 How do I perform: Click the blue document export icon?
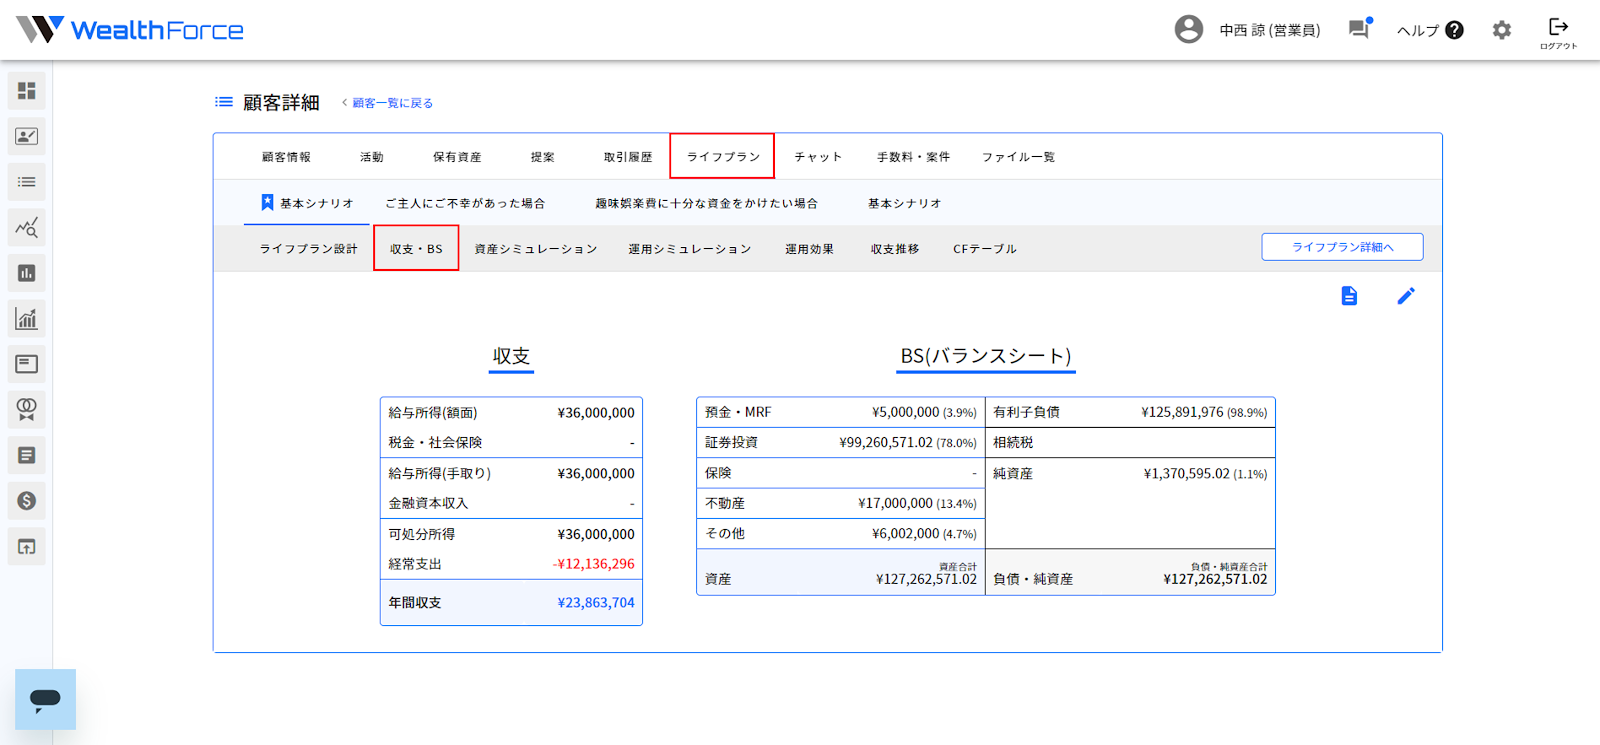[x=1349, y=296]
